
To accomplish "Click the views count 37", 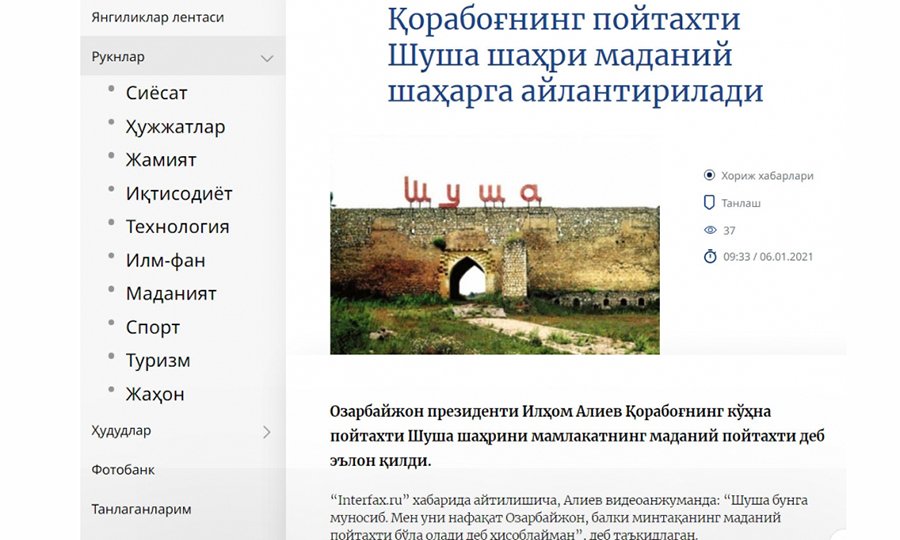I will coord(729,231).
